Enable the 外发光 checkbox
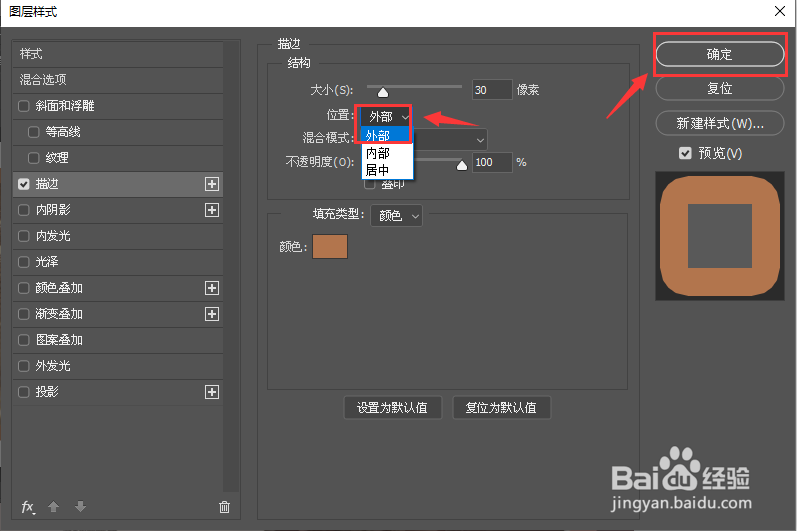Image resolution: width=797 pixels, height=531 pixels. point(23,366)
